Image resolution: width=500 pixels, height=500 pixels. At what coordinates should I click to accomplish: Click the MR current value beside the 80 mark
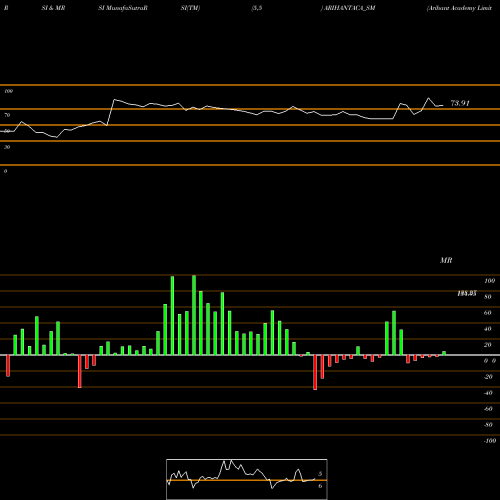(x=467, y=293)
